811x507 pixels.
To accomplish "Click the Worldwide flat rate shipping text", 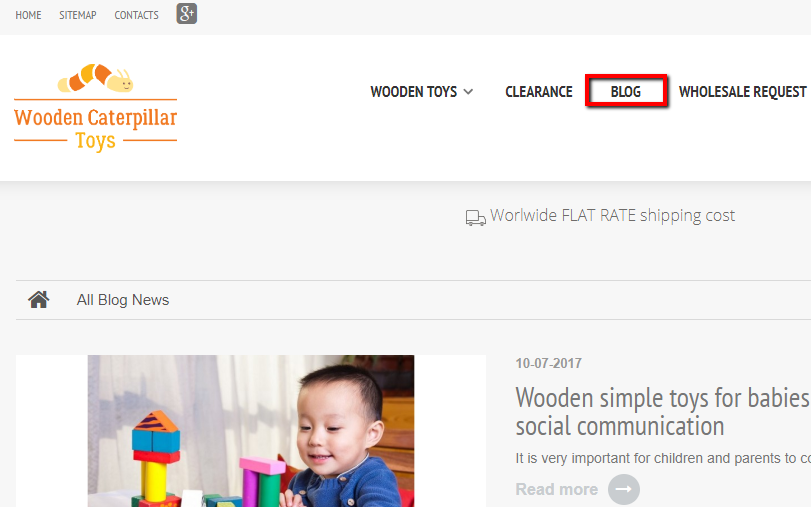I will [612, 215].
